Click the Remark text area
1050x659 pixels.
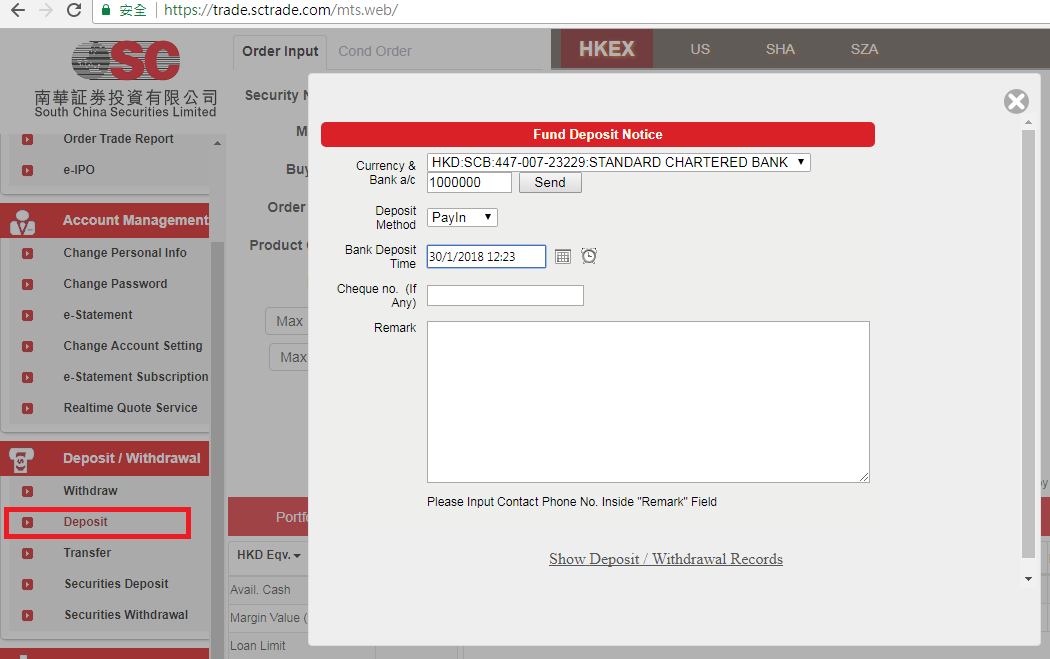pyautogui.click(x=647, y=401)
